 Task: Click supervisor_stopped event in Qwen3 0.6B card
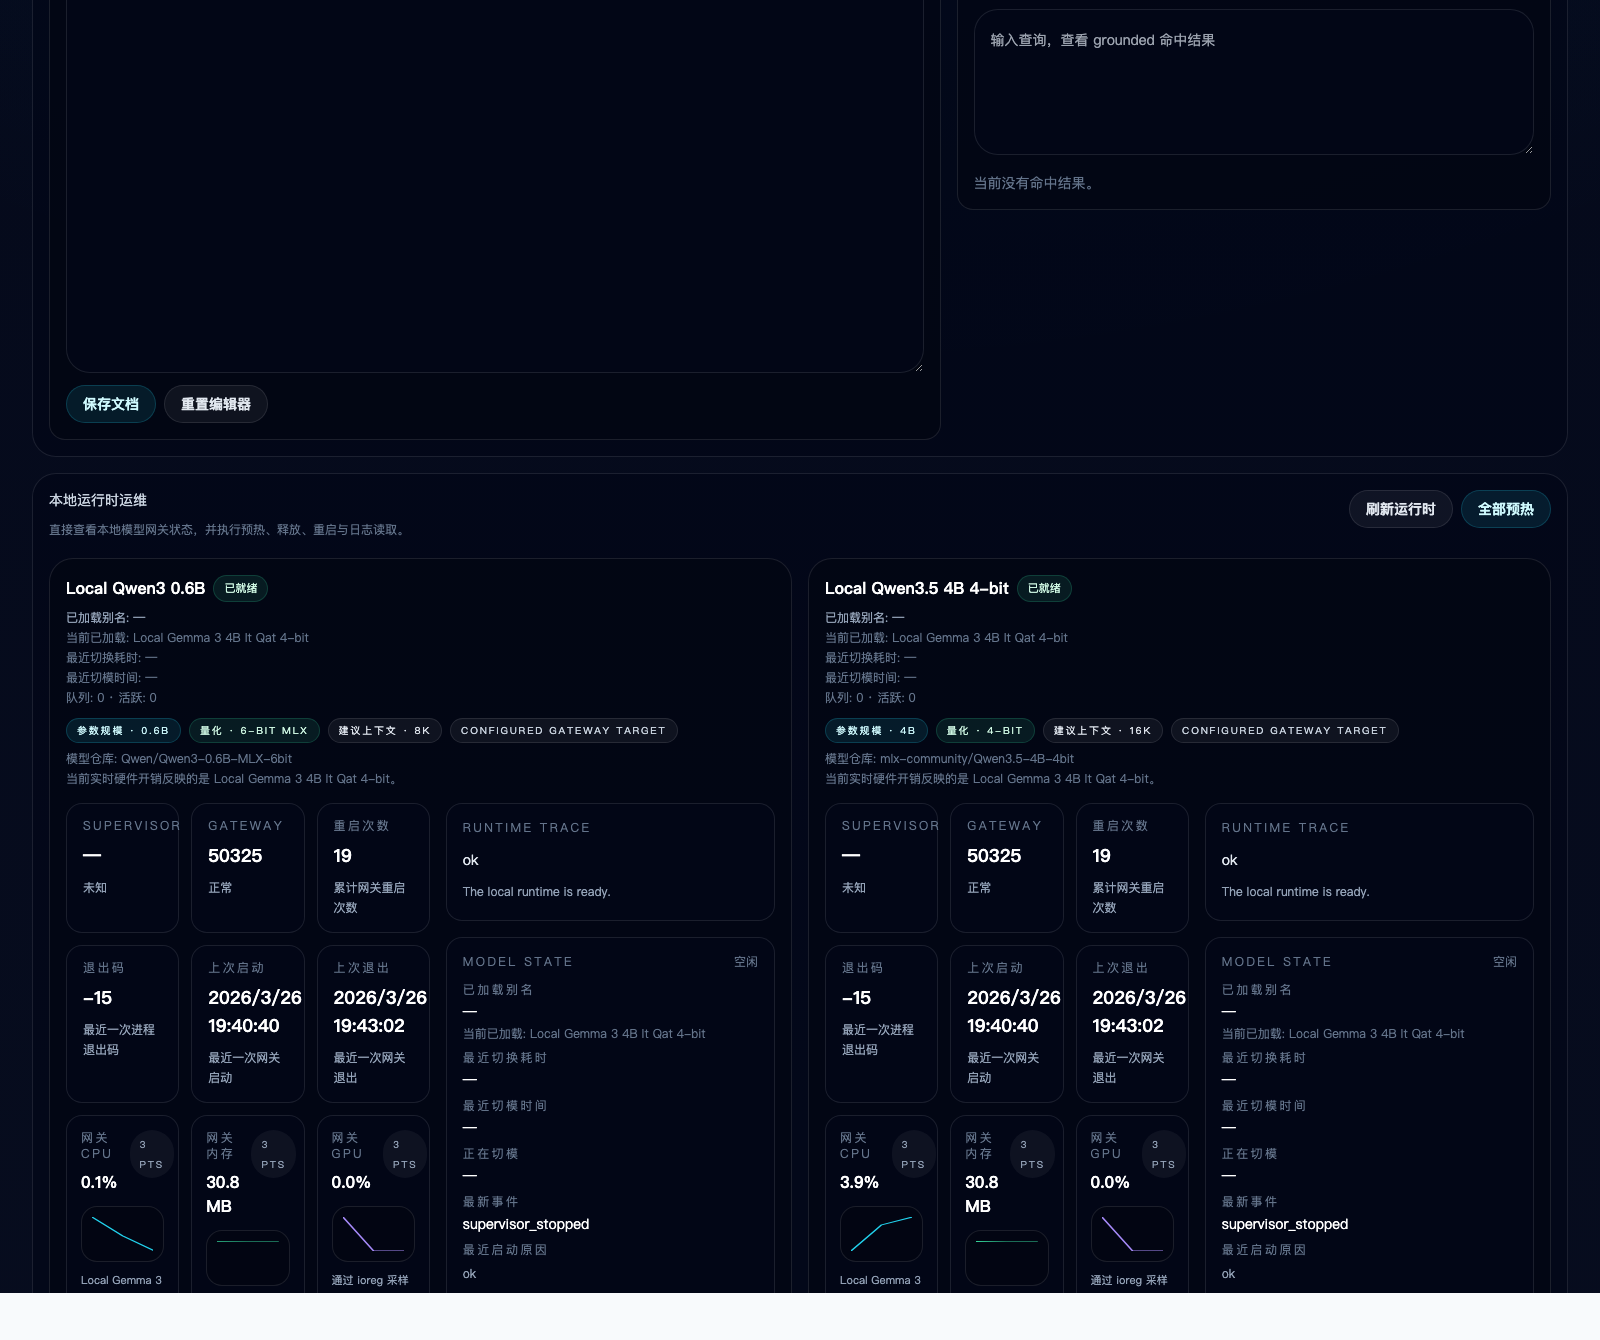526,1224
